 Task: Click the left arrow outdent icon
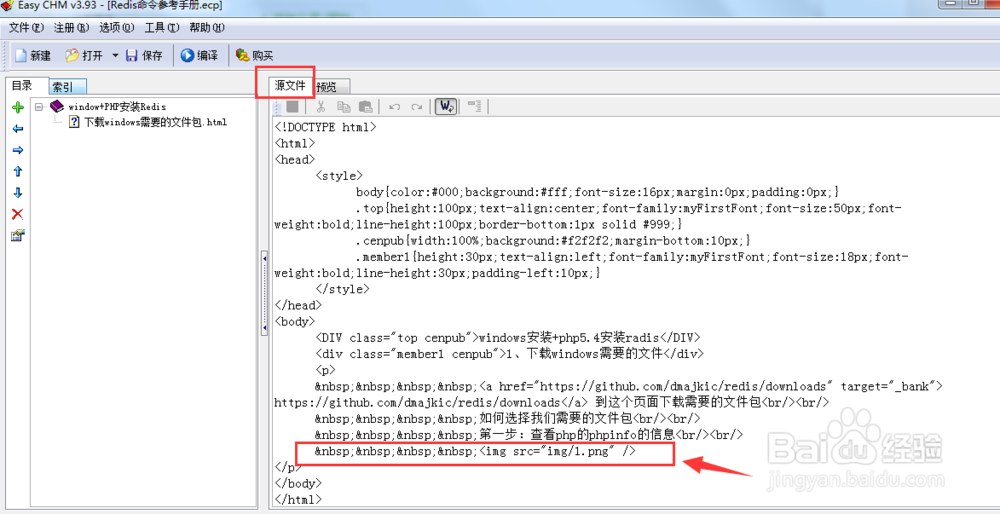pyautogui.click(x=18, y=129)
